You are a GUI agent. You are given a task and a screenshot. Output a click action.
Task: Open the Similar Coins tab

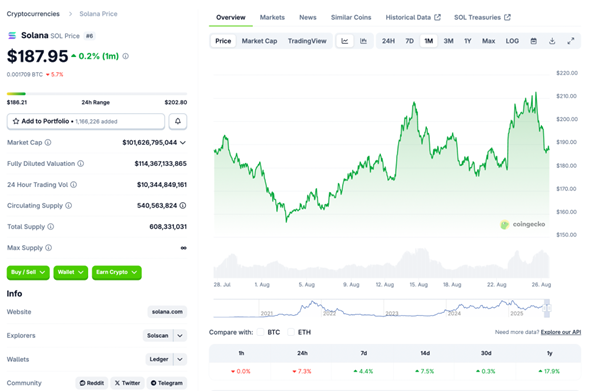(x=351, y=17)
